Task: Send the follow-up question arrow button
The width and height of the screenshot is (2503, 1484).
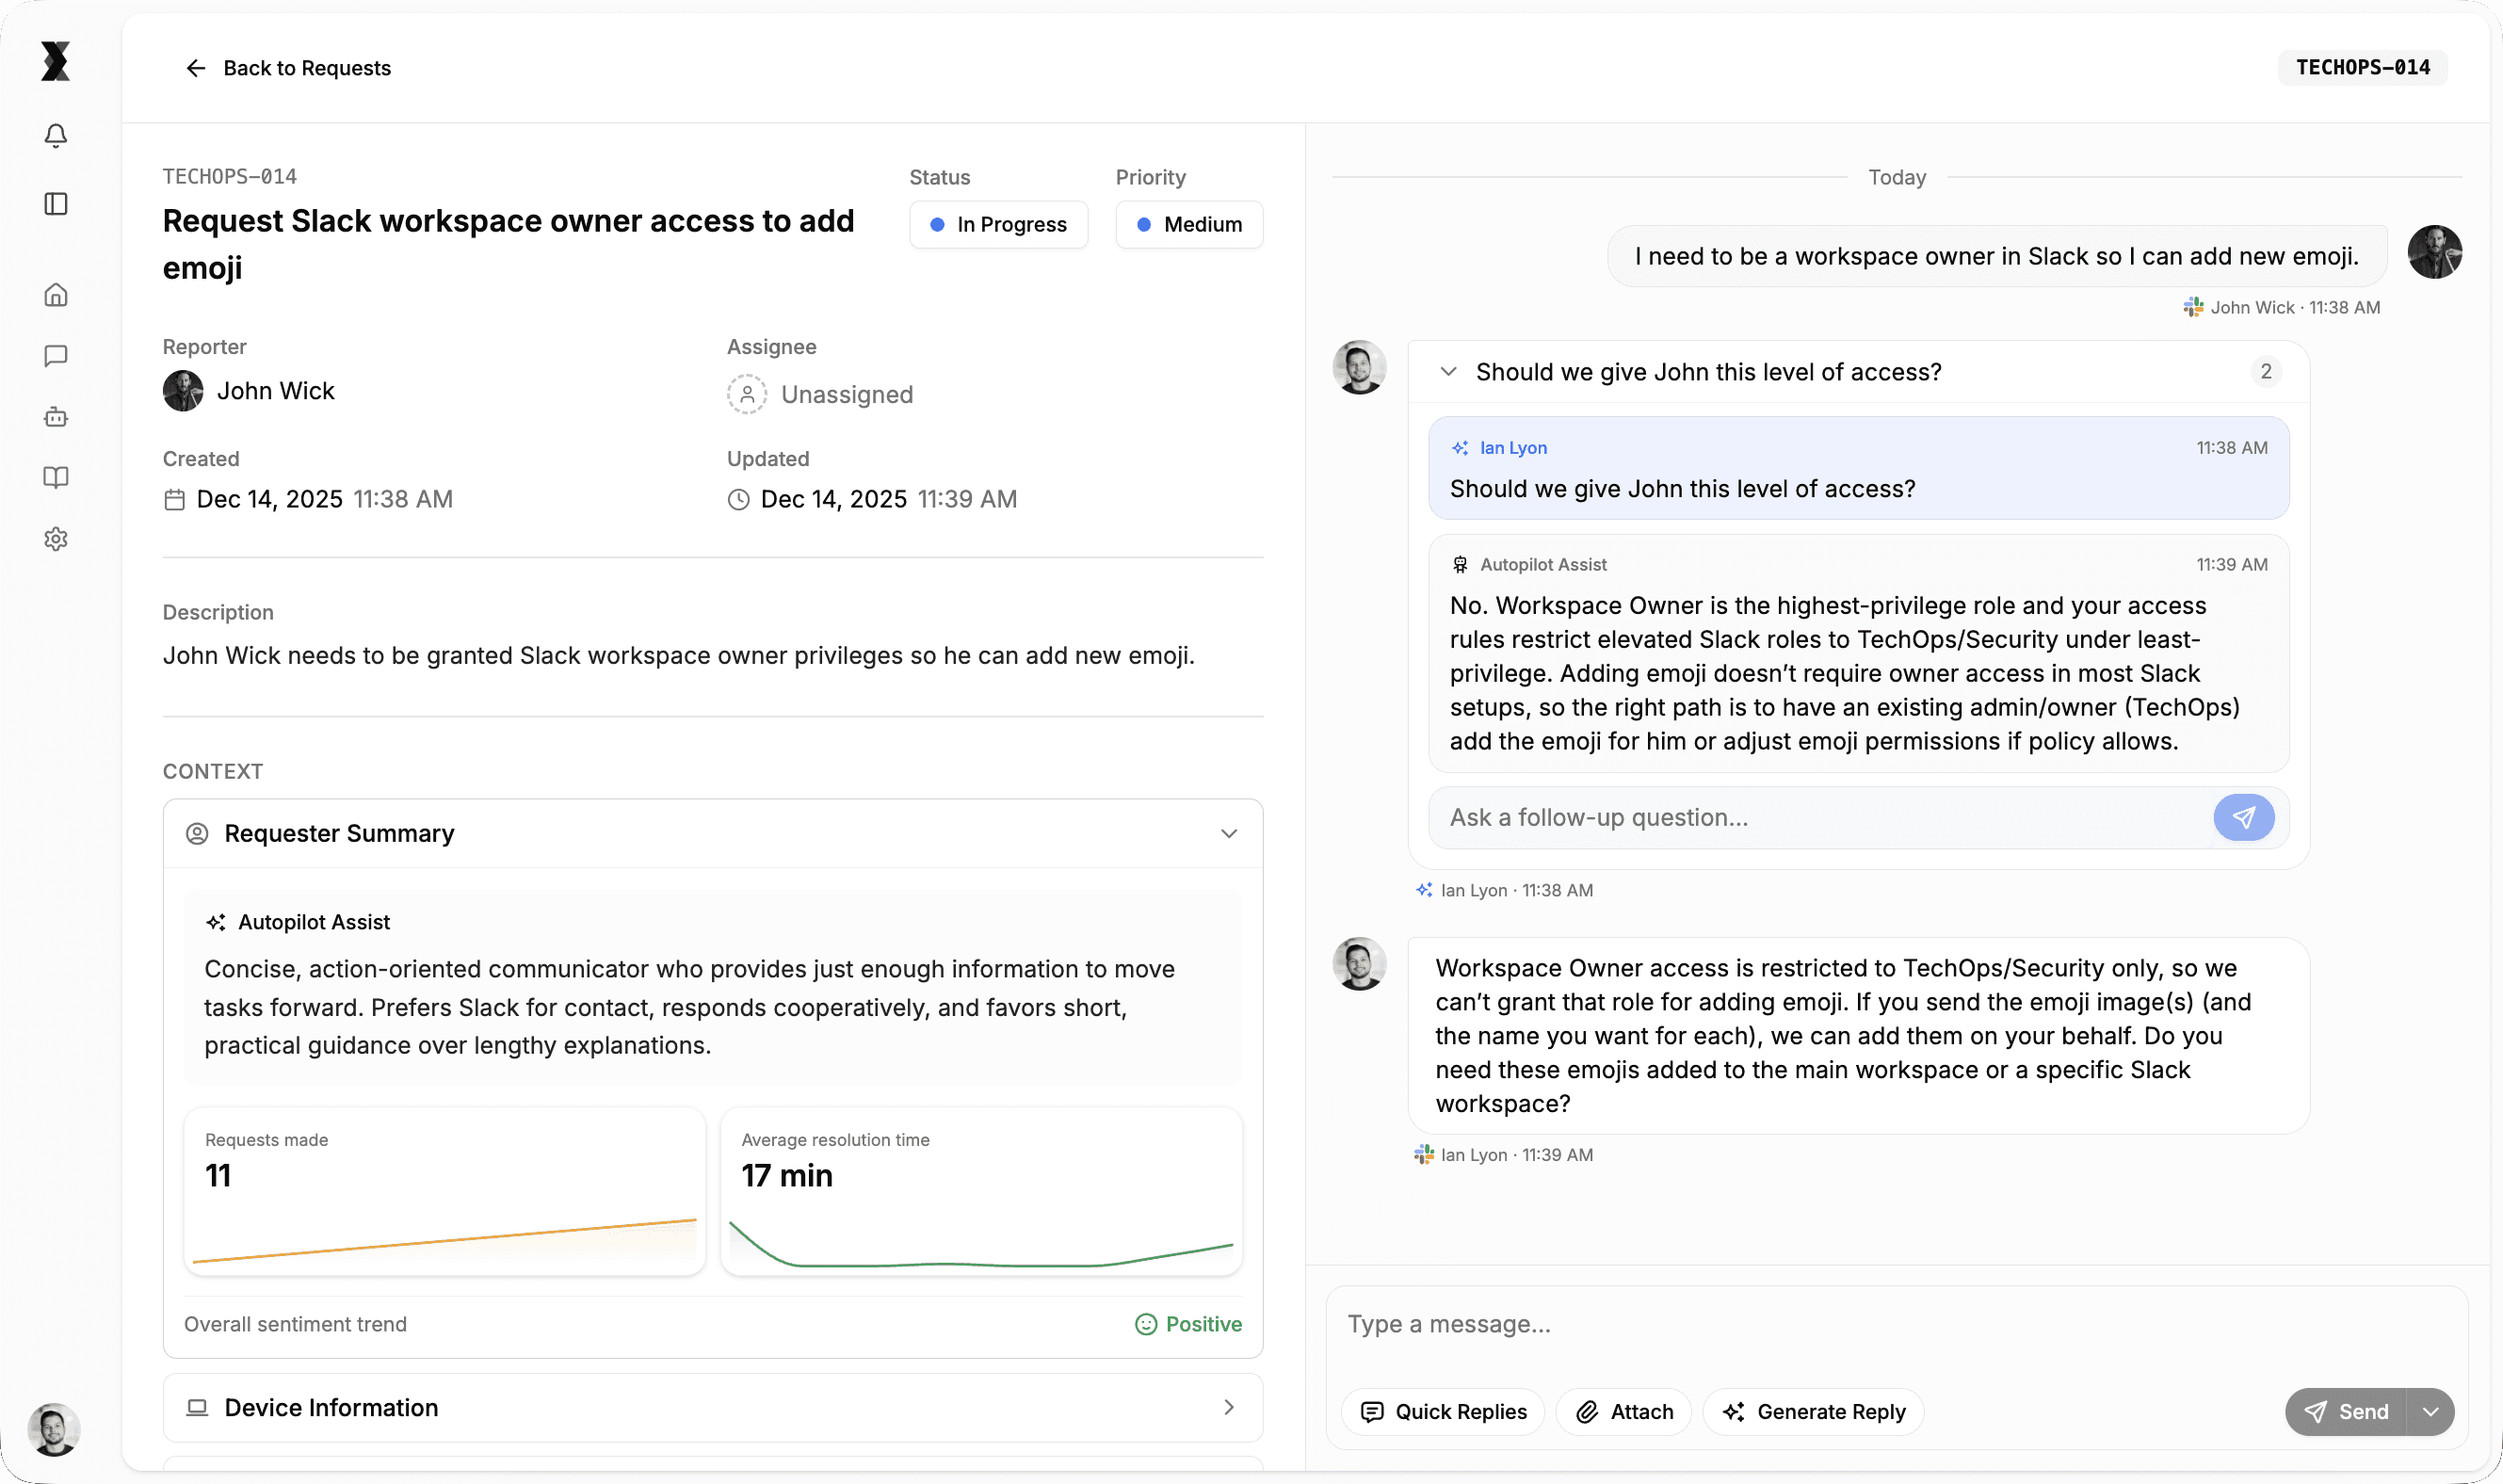Action: pos(2243,818)
